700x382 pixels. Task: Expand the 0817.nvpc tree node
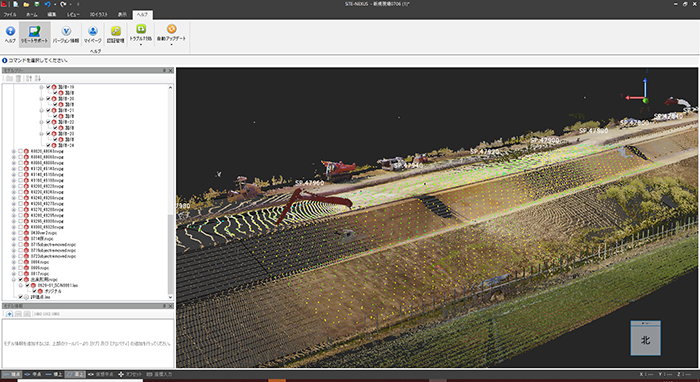pyautogui.click(x=14, y=274)
